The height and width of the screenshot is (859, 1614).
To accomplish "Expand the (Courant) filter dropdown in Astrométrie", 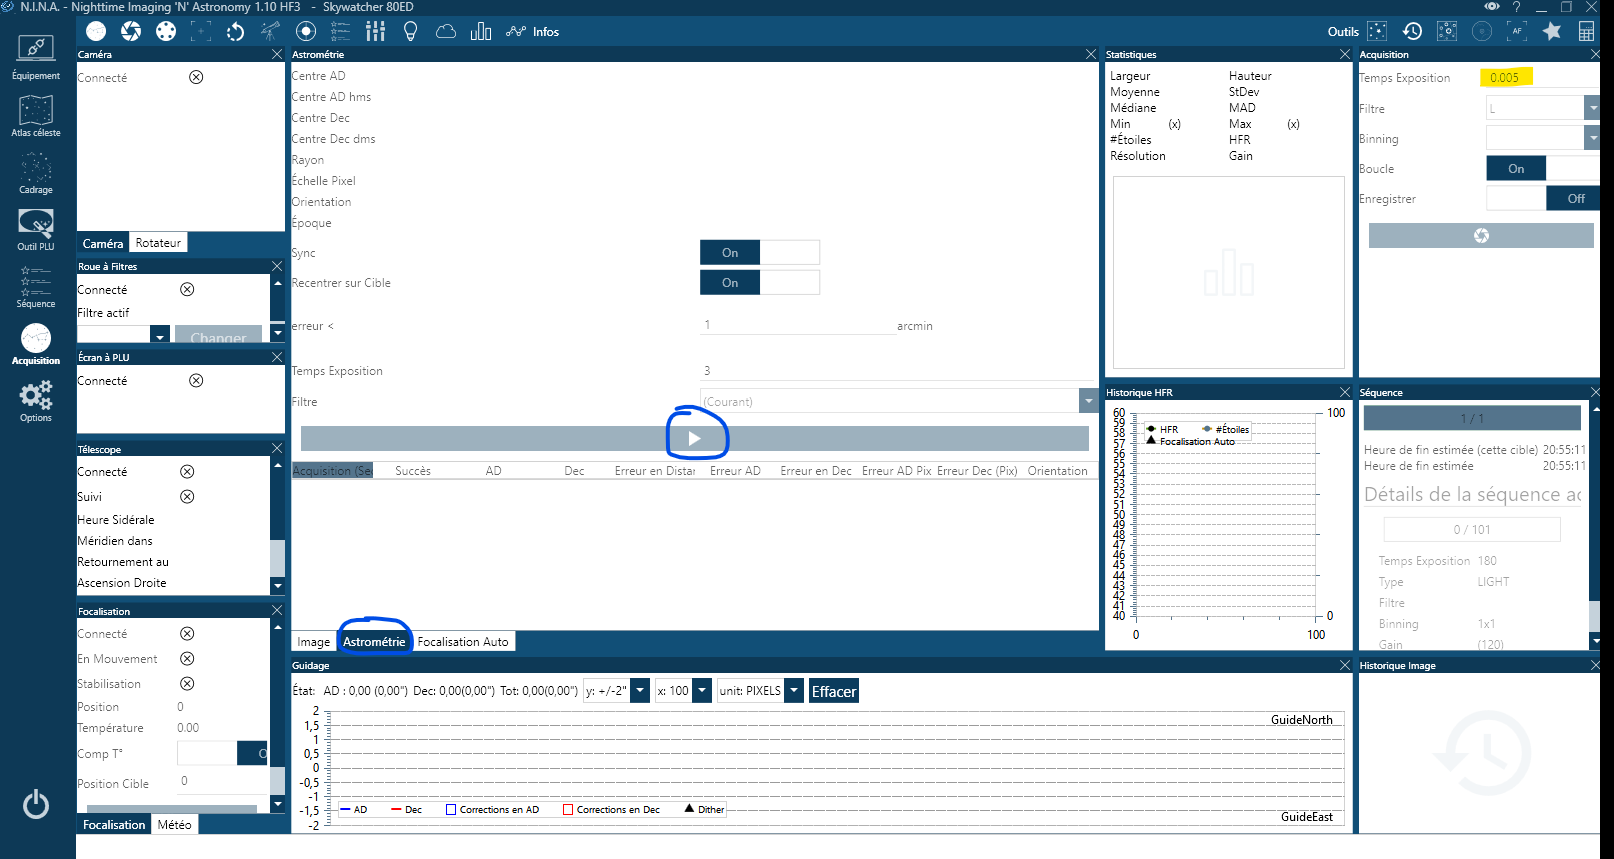I will 1088,401.
